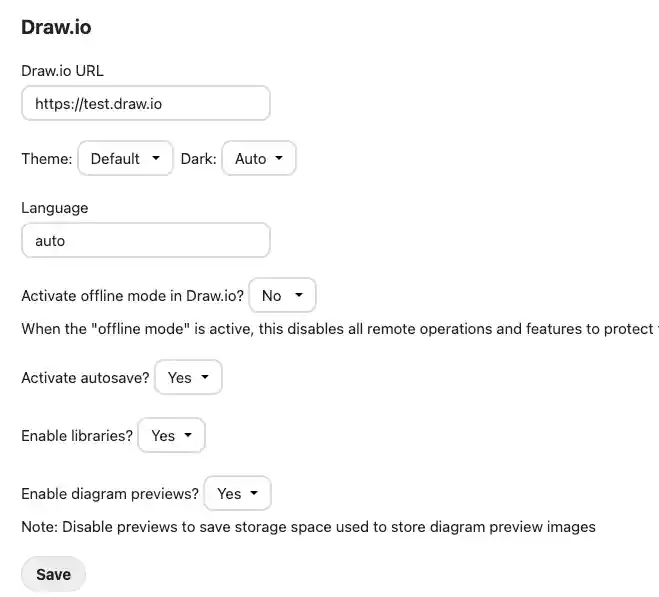Click the Enable diagram previews label
659x597 pixels.
110,494
